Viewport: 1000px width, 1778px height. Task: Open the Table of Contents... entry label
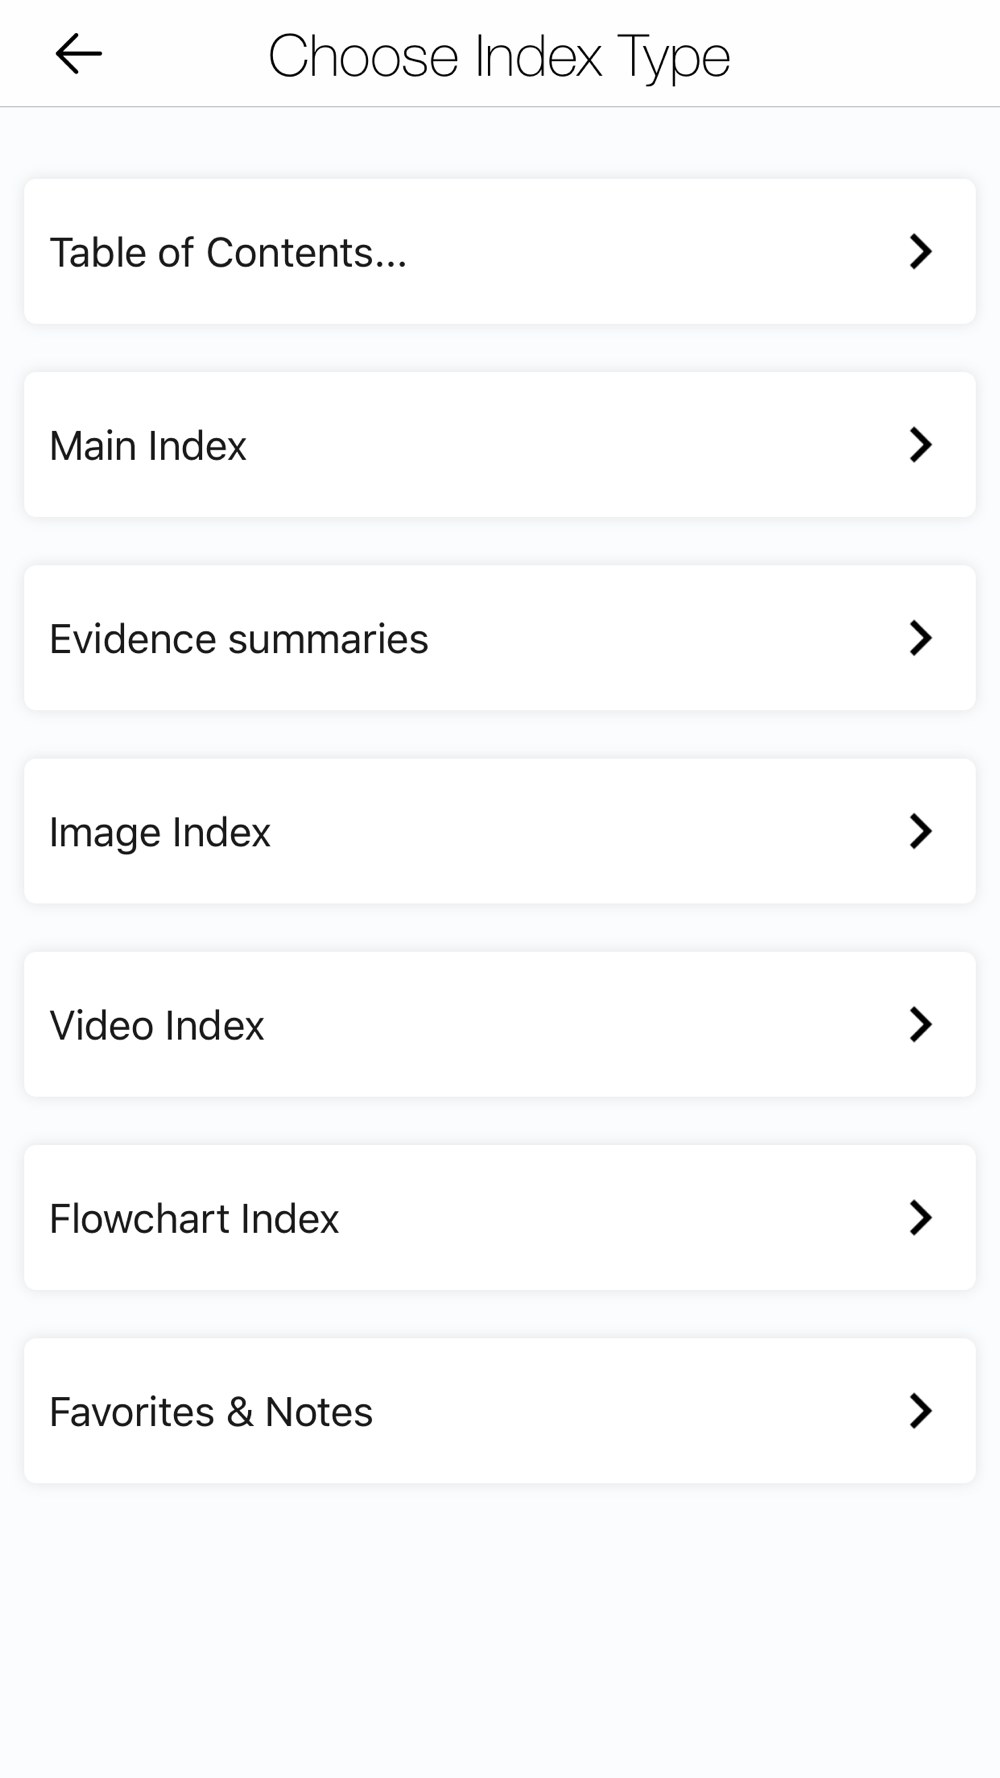(x=228, y=253)
